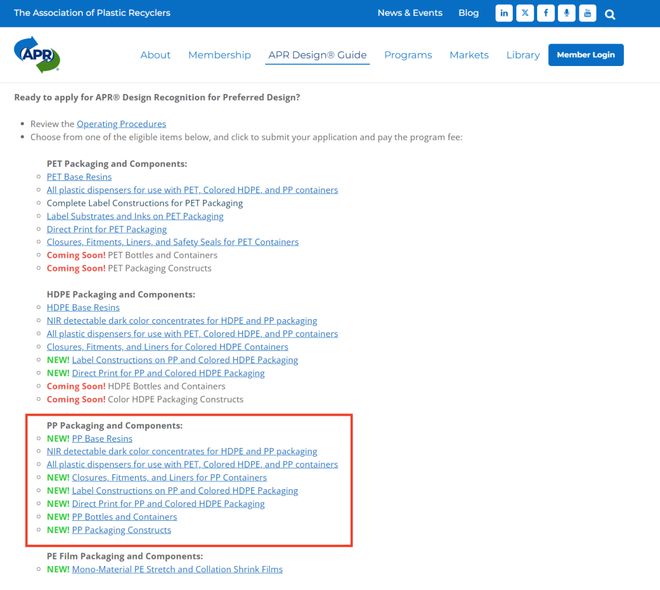Open the APR Design Guide menu
660x590 pixels.
point(317,55)
